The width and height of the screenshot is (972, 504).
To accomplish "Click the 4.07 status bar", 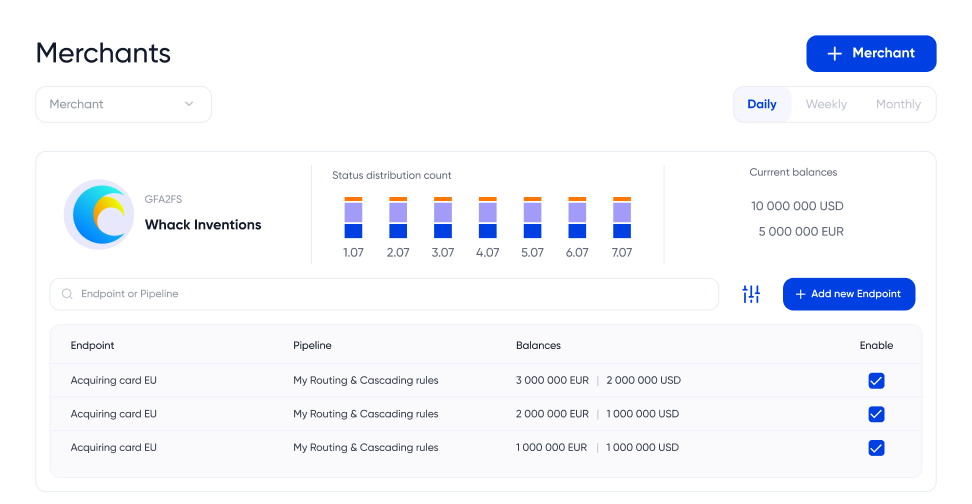I will 488,218.
